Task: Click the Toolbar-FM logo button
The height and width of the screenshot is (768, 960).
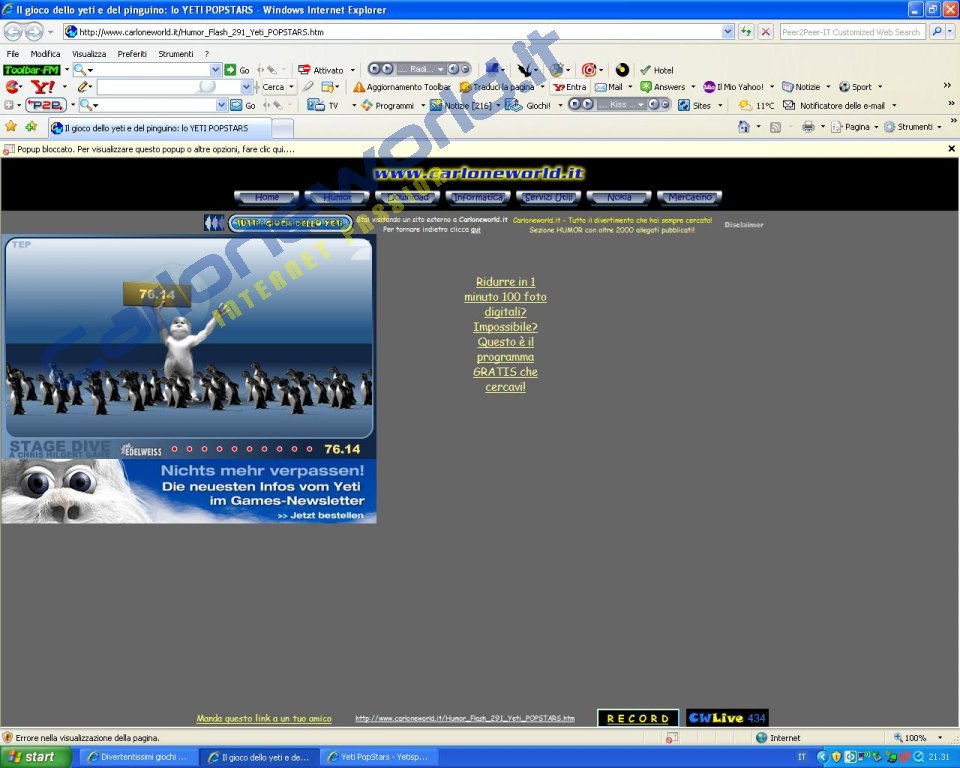Action: coord(31,70)
